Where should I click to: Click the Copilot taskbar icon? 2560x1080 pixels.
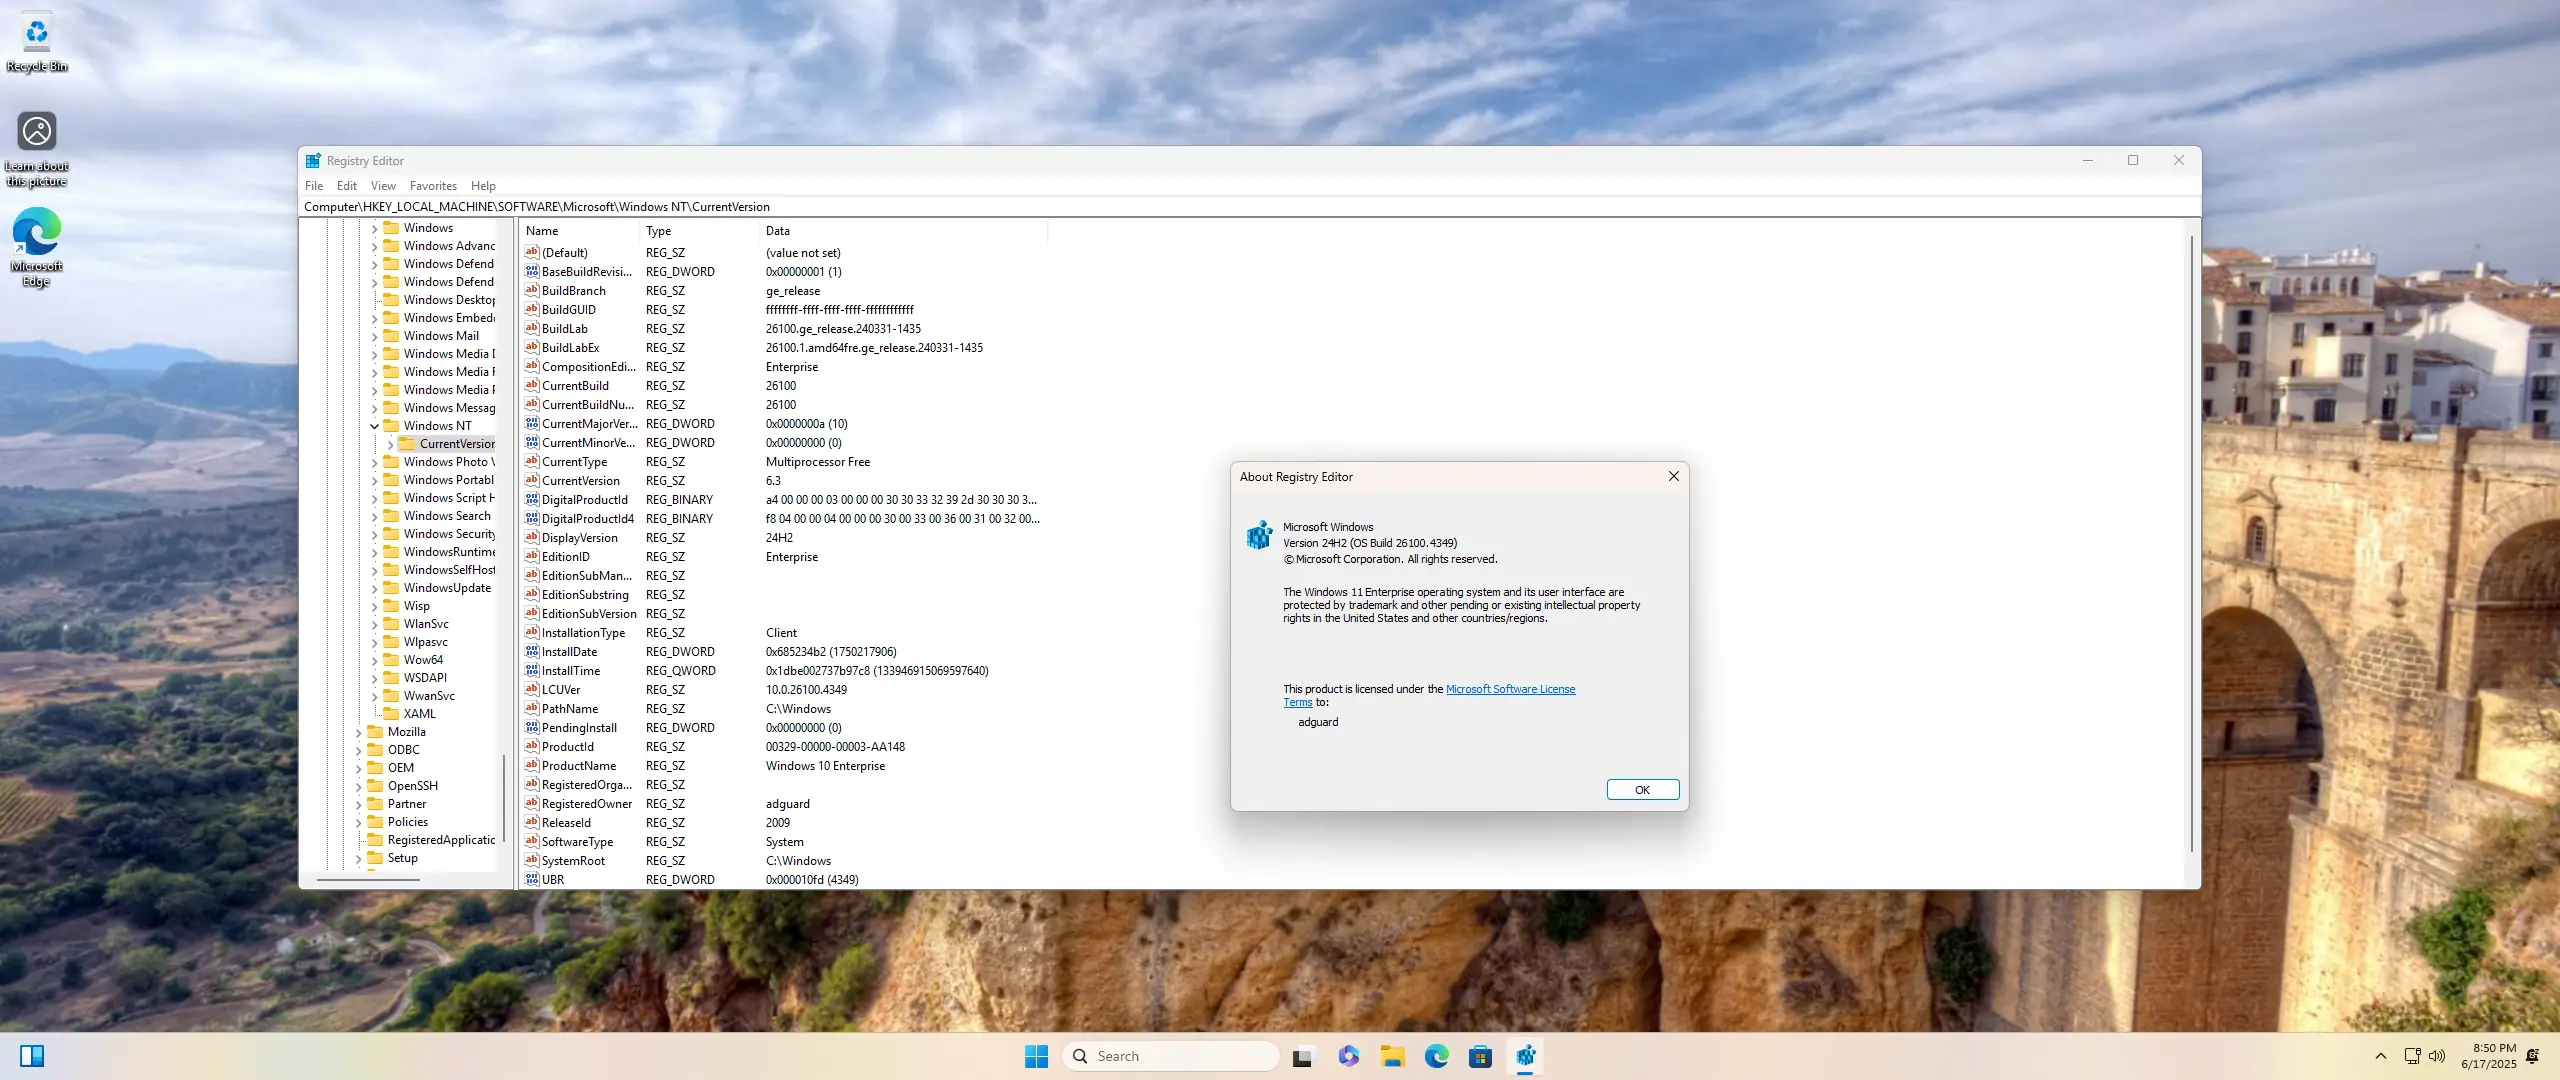[x=1348, y=1056]
